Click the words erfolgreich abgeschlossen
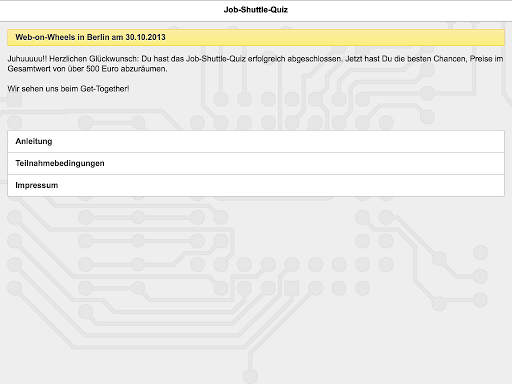The height and width of the screenshot is (384, 512). (295, 59)
